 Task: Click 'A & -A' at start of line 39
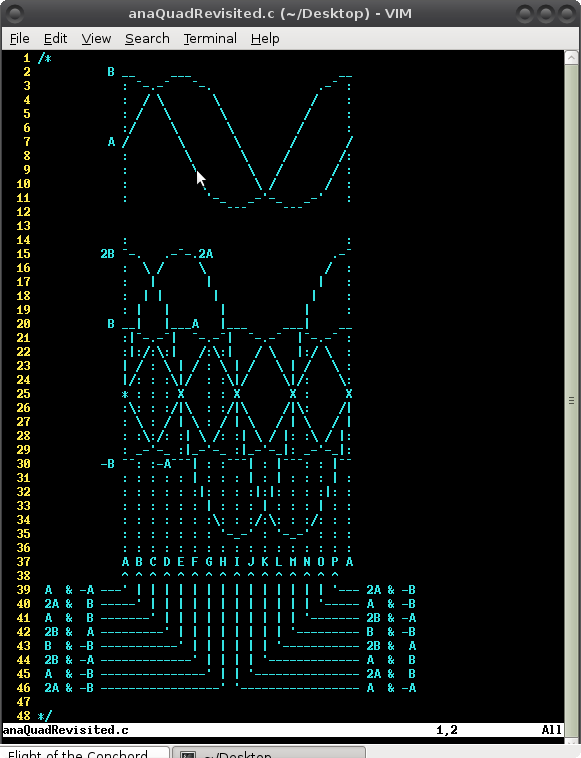coord(69,590)
